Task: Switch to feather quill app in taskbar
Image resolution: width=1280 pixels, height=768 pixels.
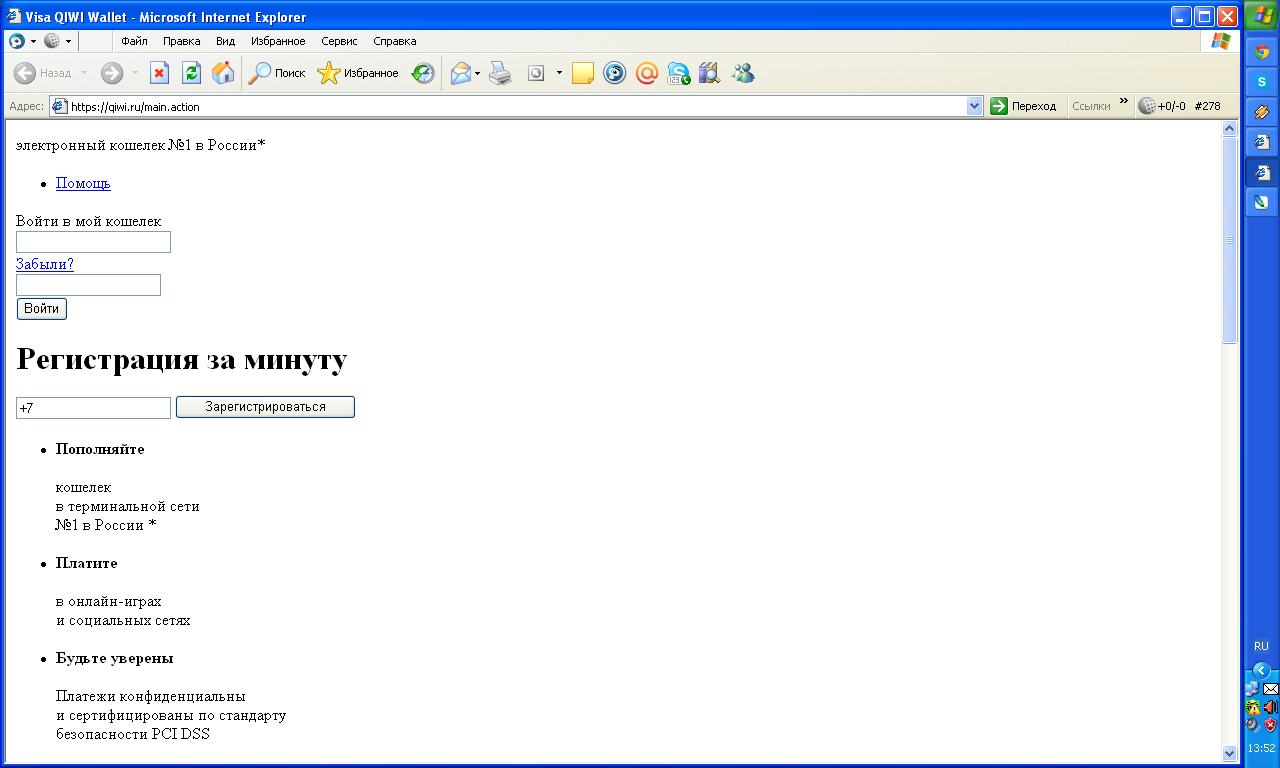Action: tap(1262, 203)
